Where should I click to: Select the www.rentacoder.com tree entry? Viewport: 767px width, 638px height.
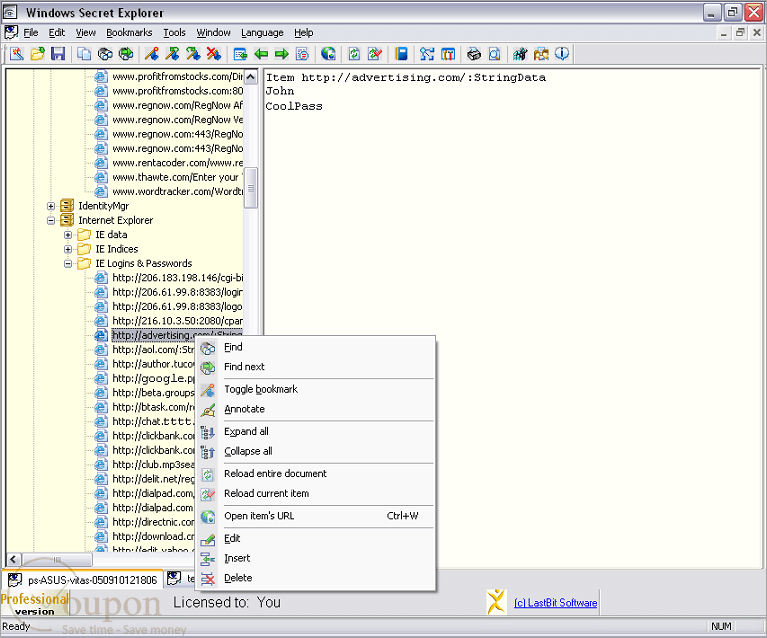177,163
